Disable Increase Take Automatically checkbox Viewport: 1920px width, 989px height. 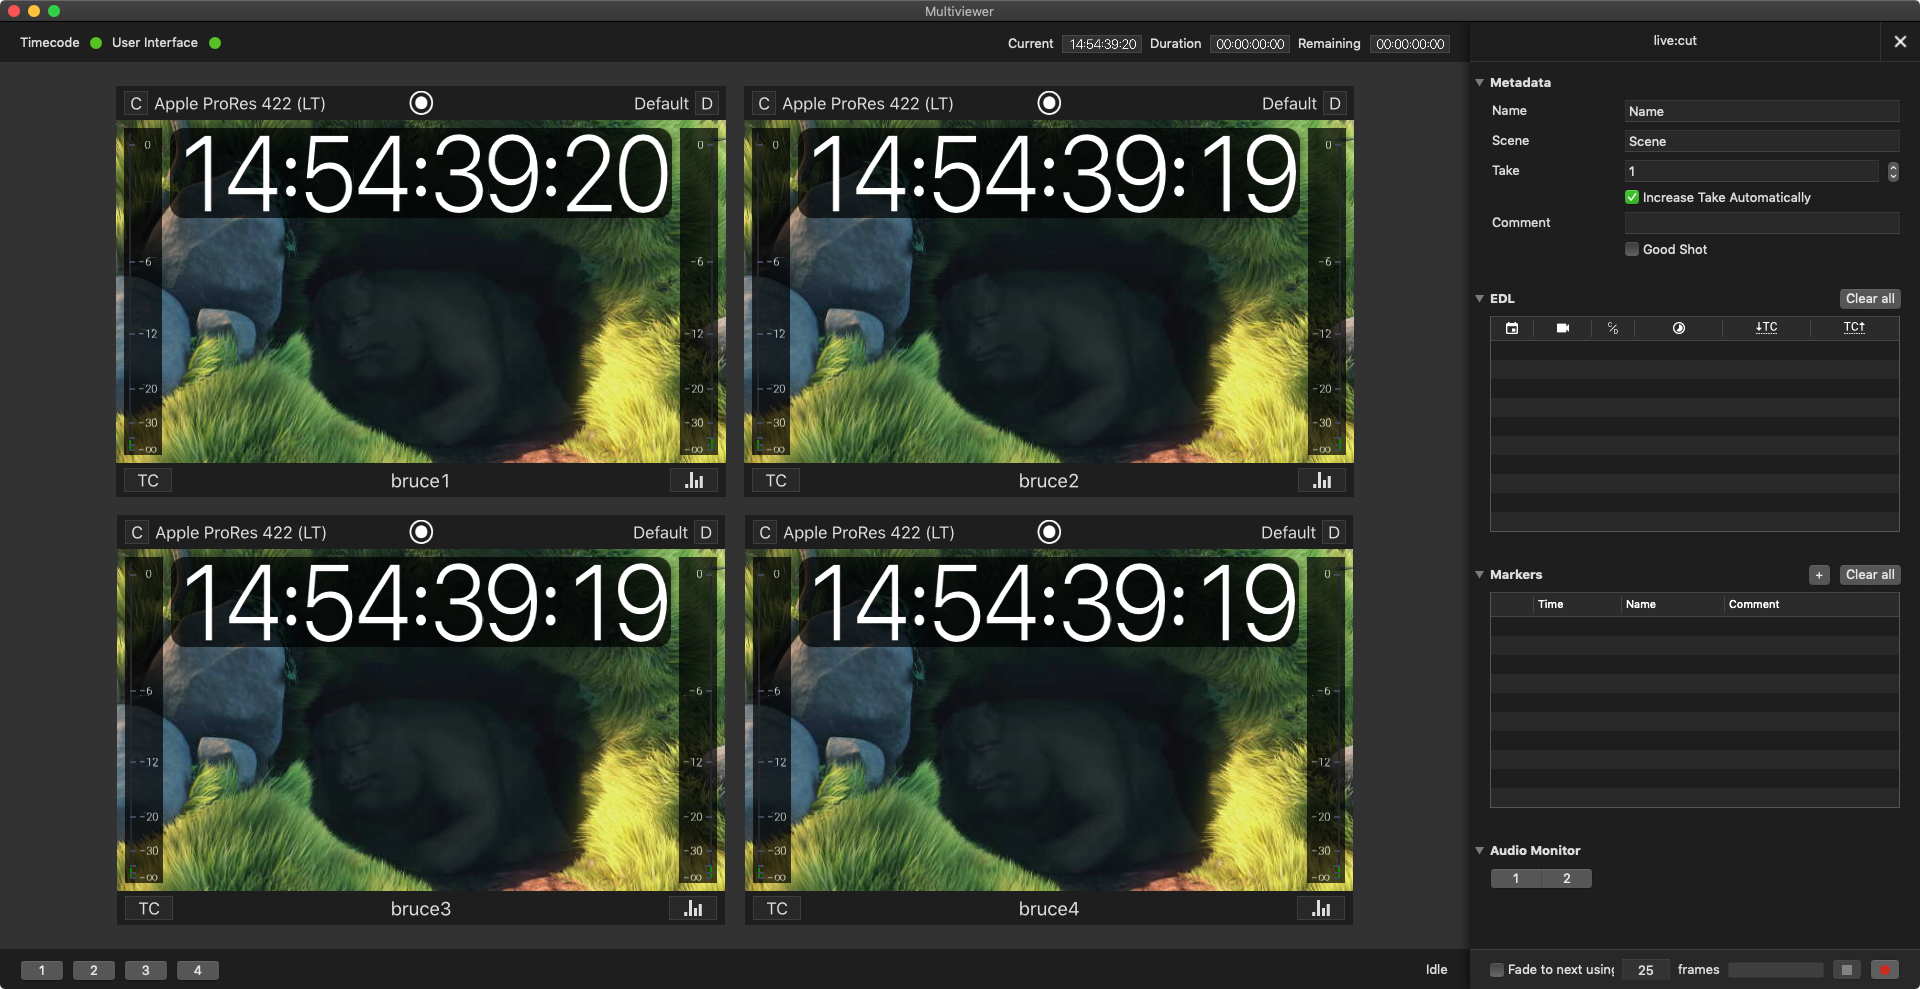(x=1632, y=198)
